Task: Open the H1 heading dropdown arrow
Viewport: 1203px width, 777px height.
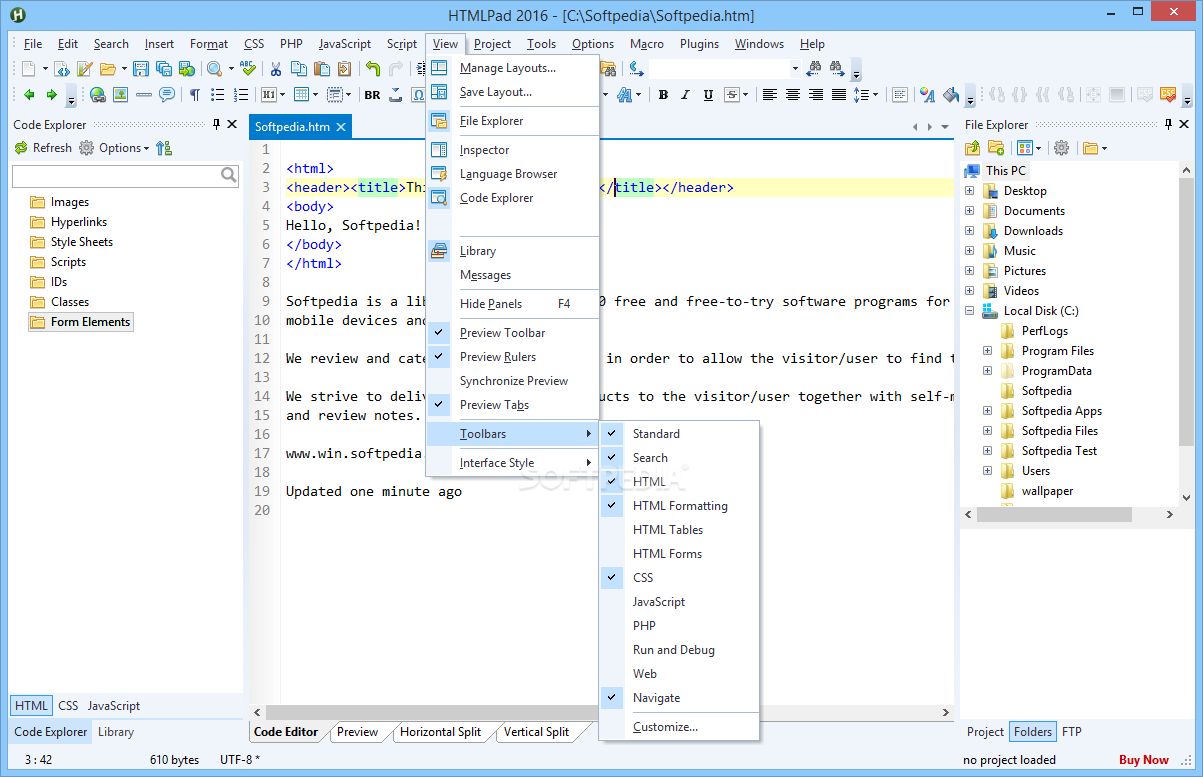Action: click(x=285, y=95)
